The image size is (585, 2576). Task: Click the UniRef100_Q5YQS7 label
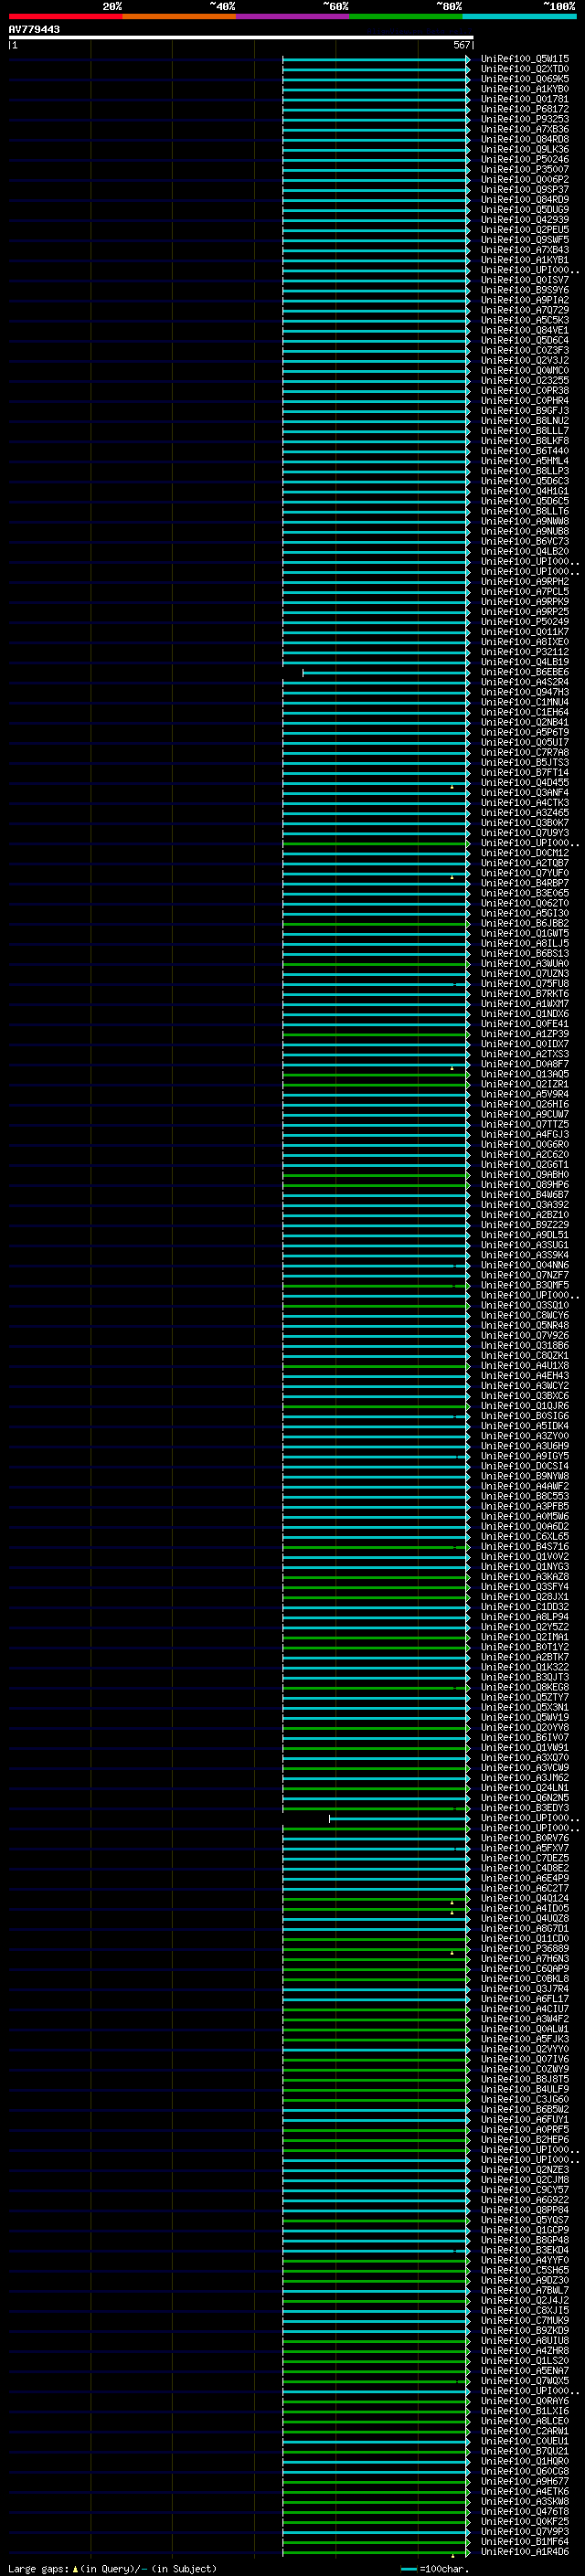tap(525, 2220)
